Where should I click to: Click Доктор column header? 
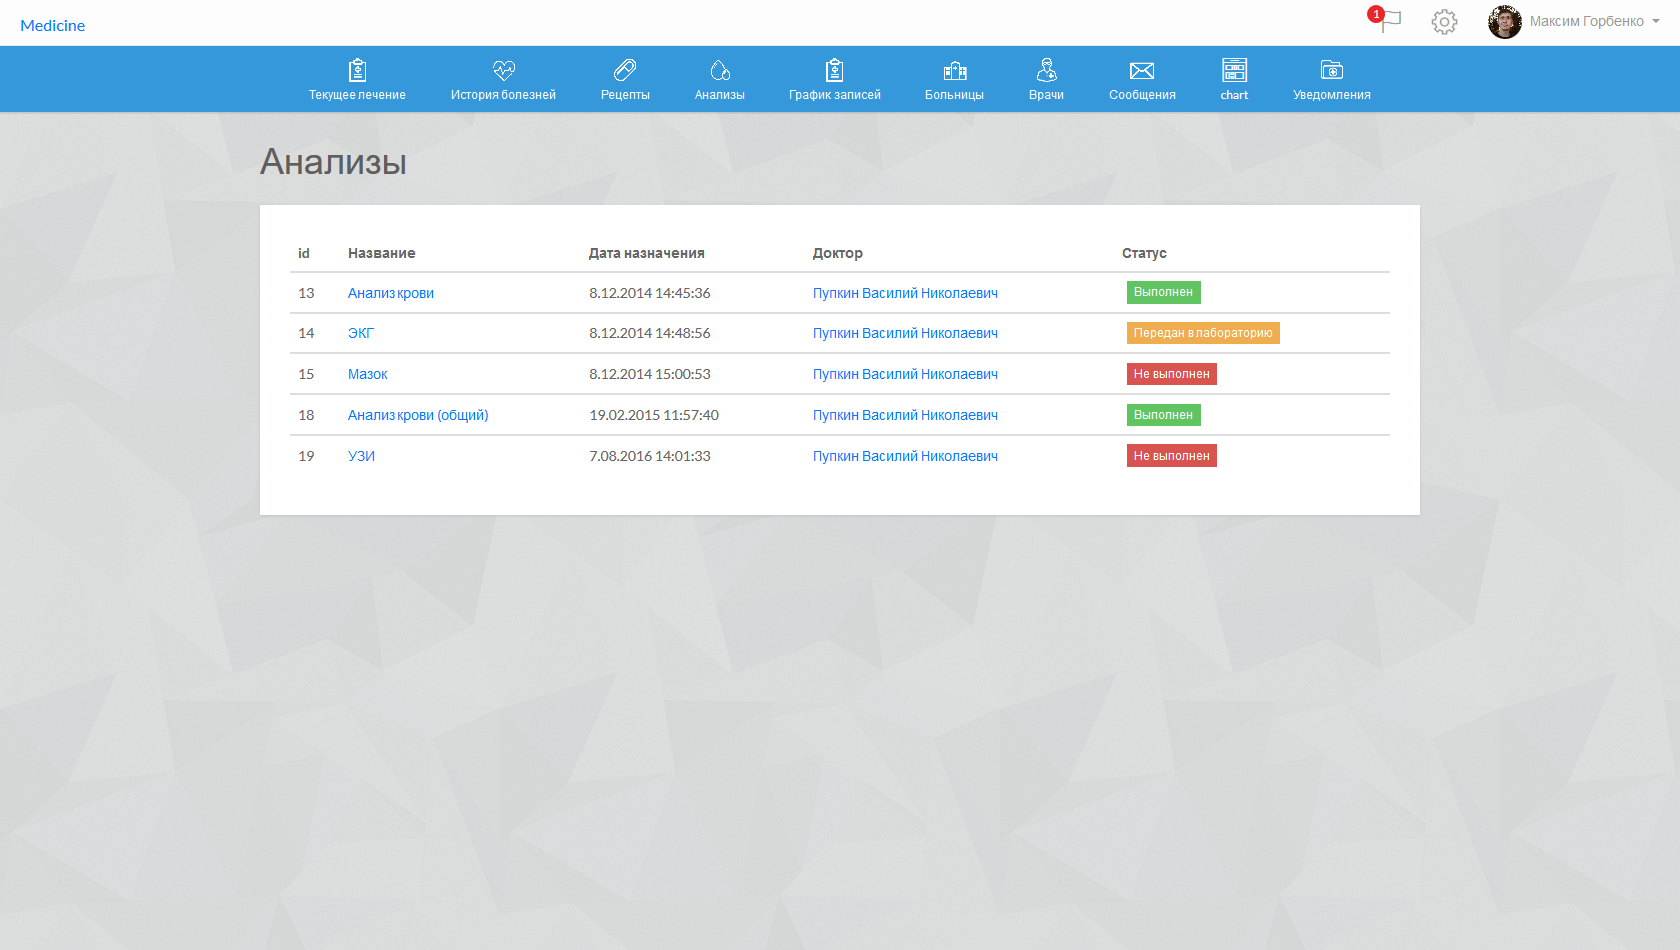[x=838, y=253]
